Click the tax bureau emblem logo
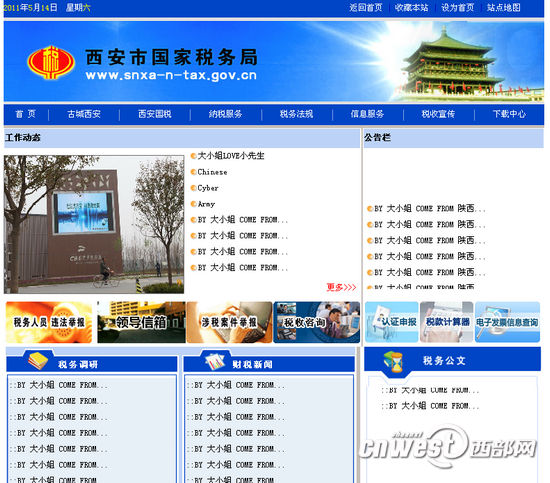Screen dimensions: 550x483 click(x=51, y=62)
